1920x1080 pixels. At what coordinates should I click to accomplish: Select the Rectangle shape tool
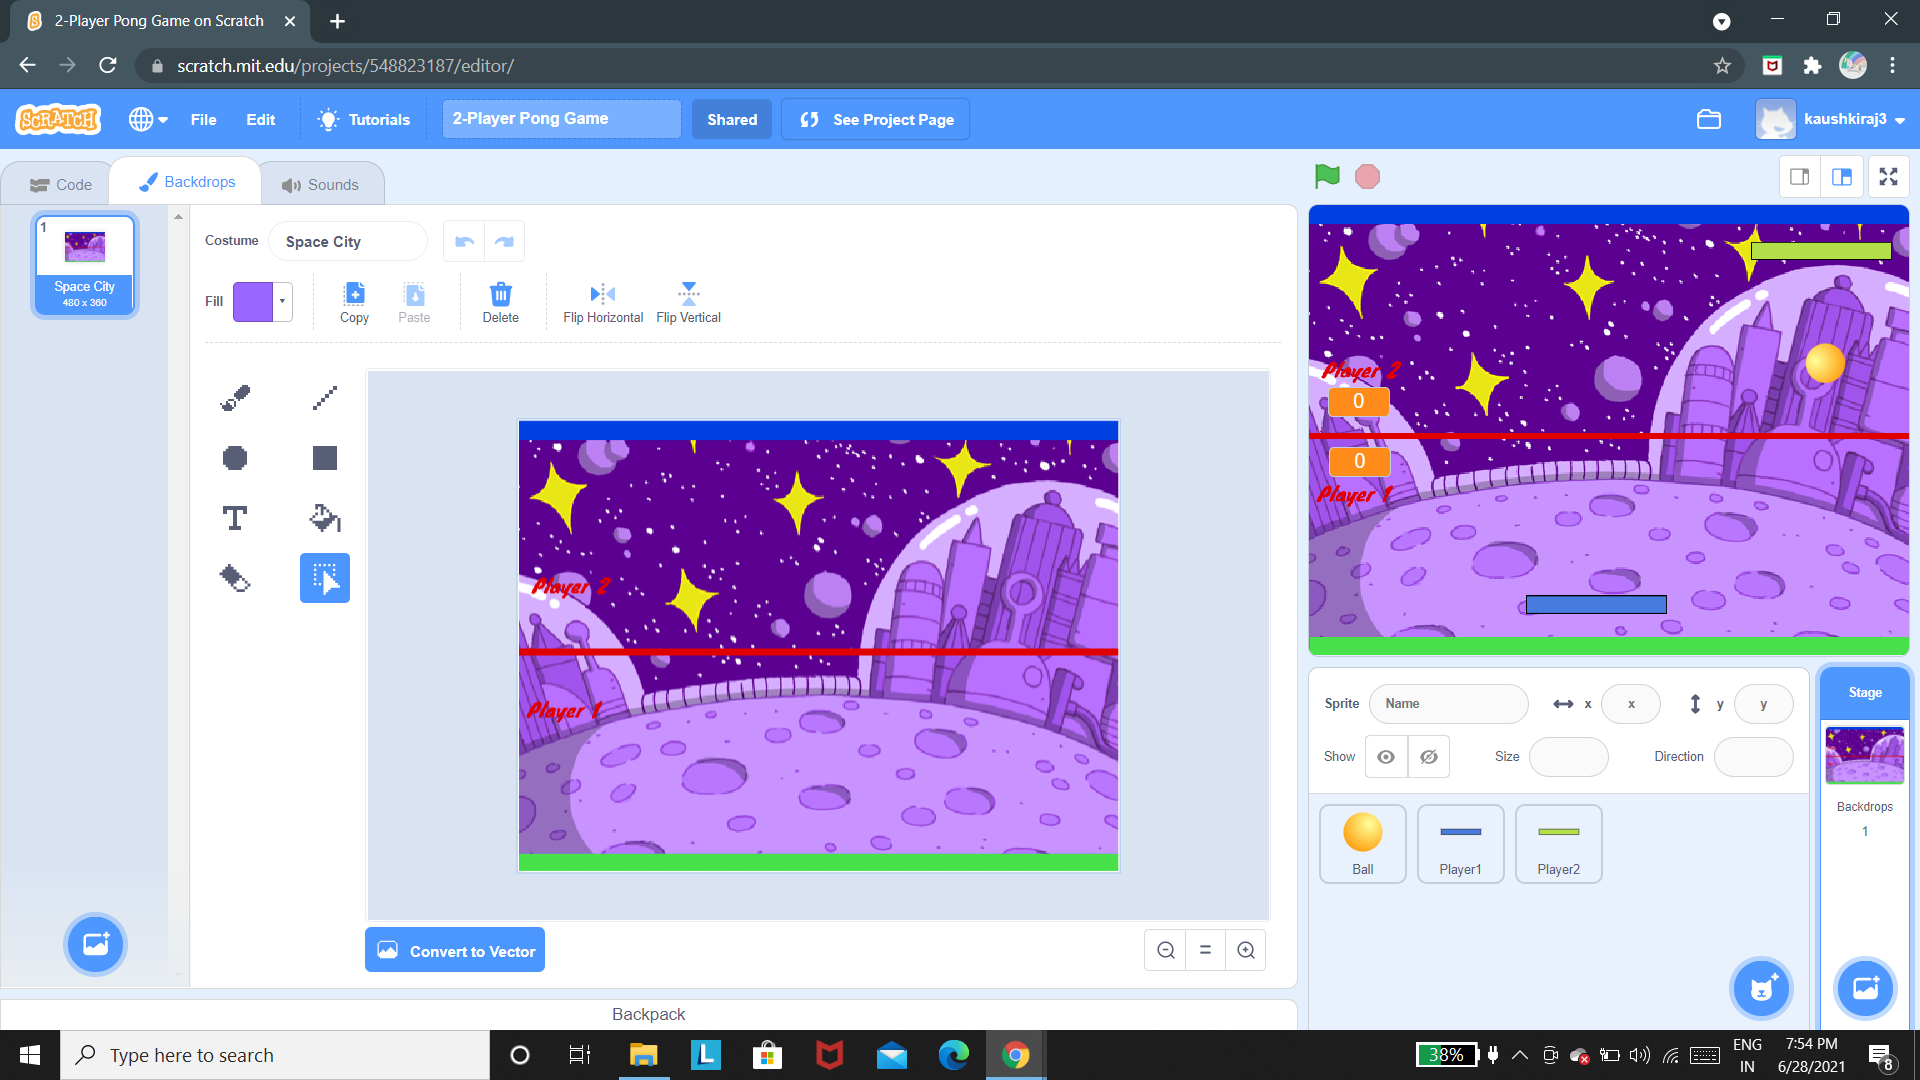click(x=325, y=458)
